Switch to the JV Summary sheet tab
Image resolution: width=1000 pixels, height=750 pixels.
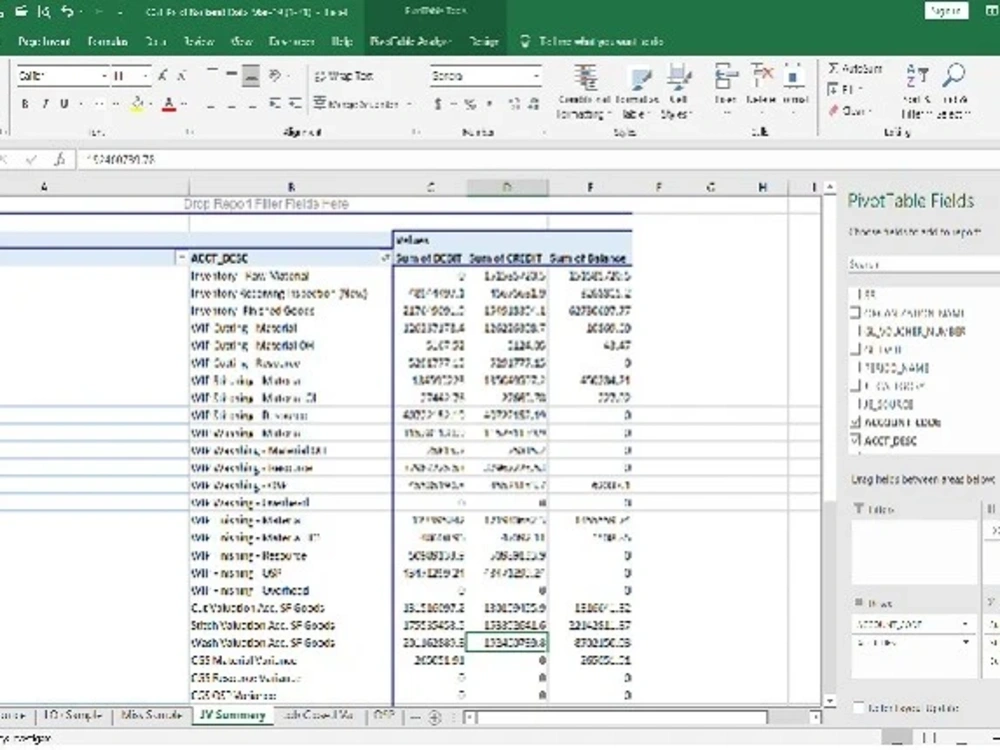tap(232, 716)
